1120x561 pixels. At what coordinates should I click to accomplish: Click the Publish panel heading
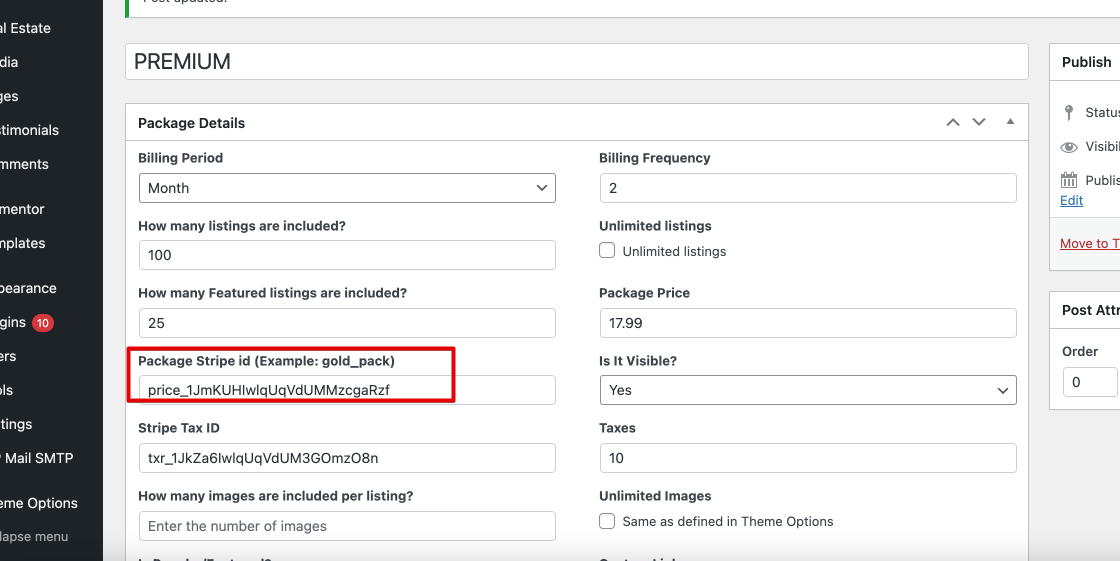(1086, 62)
